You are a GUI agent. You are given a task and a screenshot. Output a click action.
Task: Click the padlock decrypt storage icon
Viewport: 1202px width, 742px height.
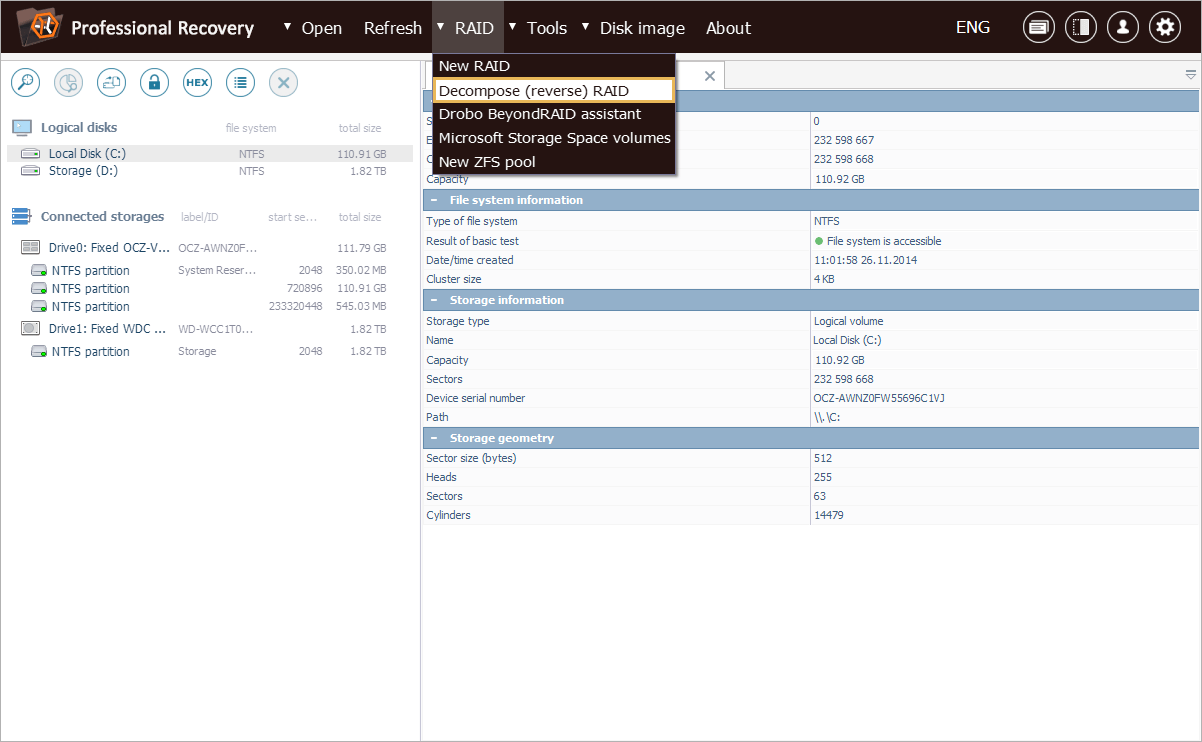[x=154, y=83]
